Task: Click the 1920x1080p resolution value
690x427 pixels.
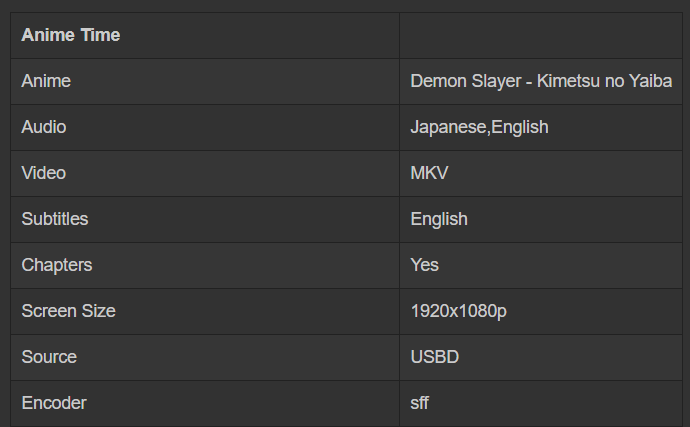Action: (458, 311)
